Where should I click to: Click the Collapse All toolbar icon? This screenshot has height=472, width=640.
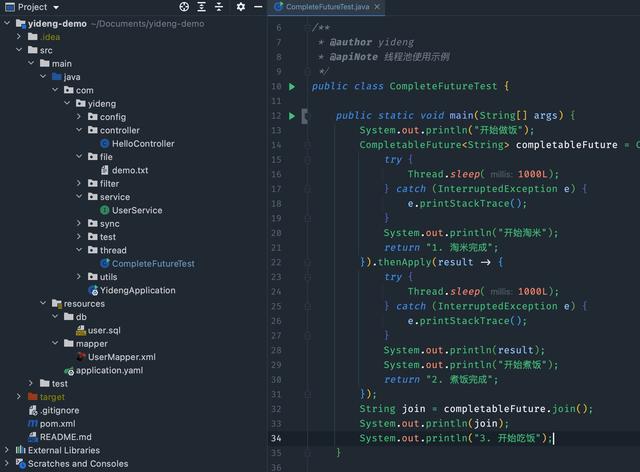click(x=219, y=7)
